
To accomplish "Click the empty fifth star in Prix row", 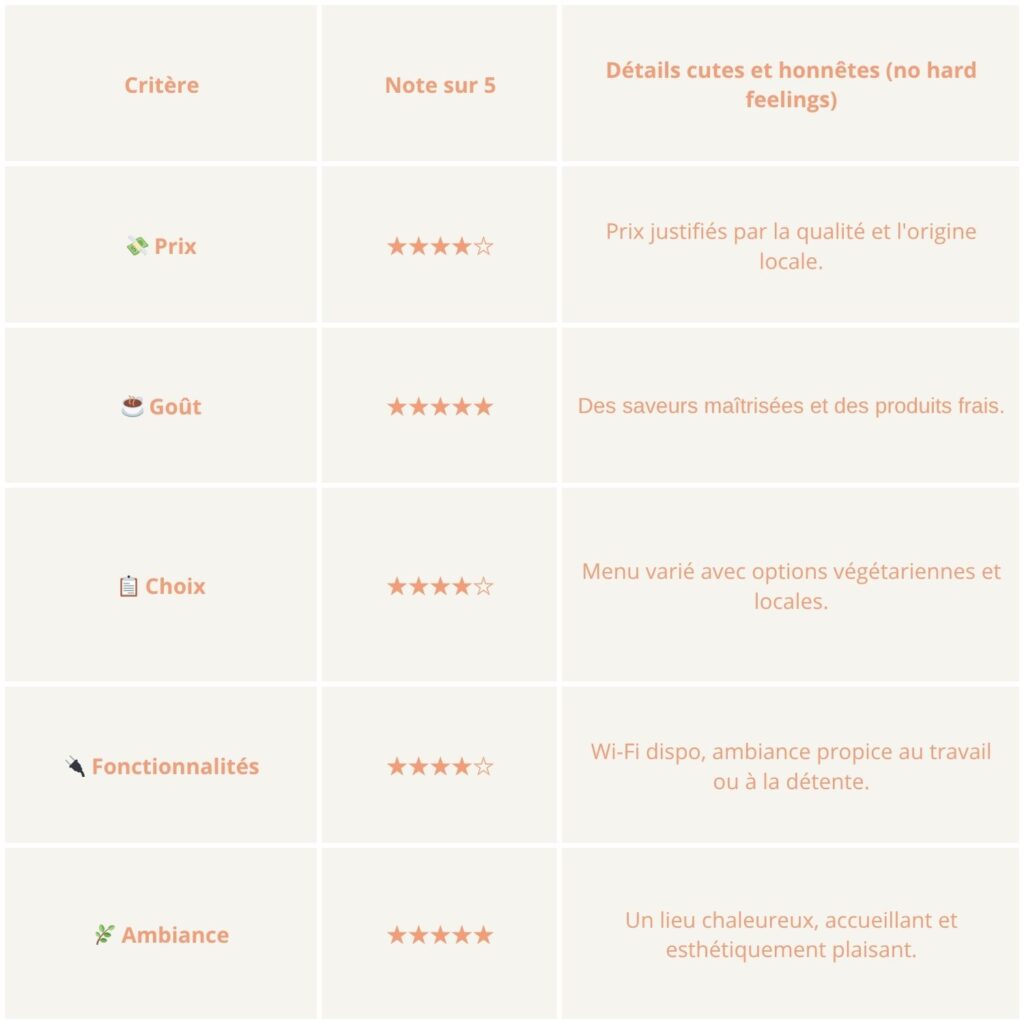I will (x=483, y=246).
